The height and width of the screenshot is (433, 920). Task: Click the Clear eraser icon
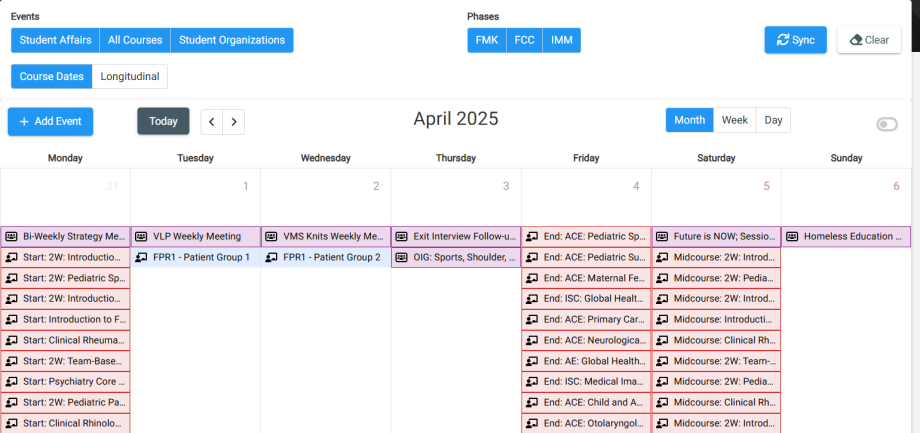point(856,40)
